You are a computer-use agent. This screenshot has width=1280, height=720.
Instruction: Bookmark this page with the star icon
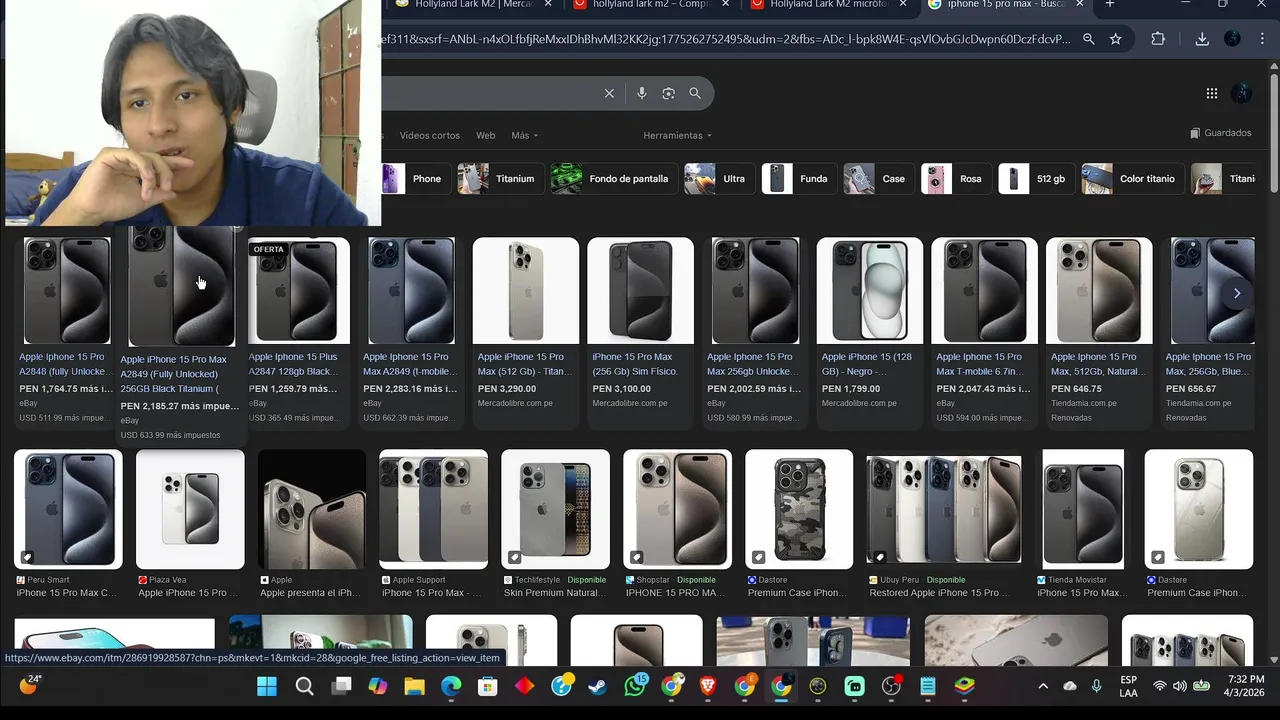(x=1115, y=39)
